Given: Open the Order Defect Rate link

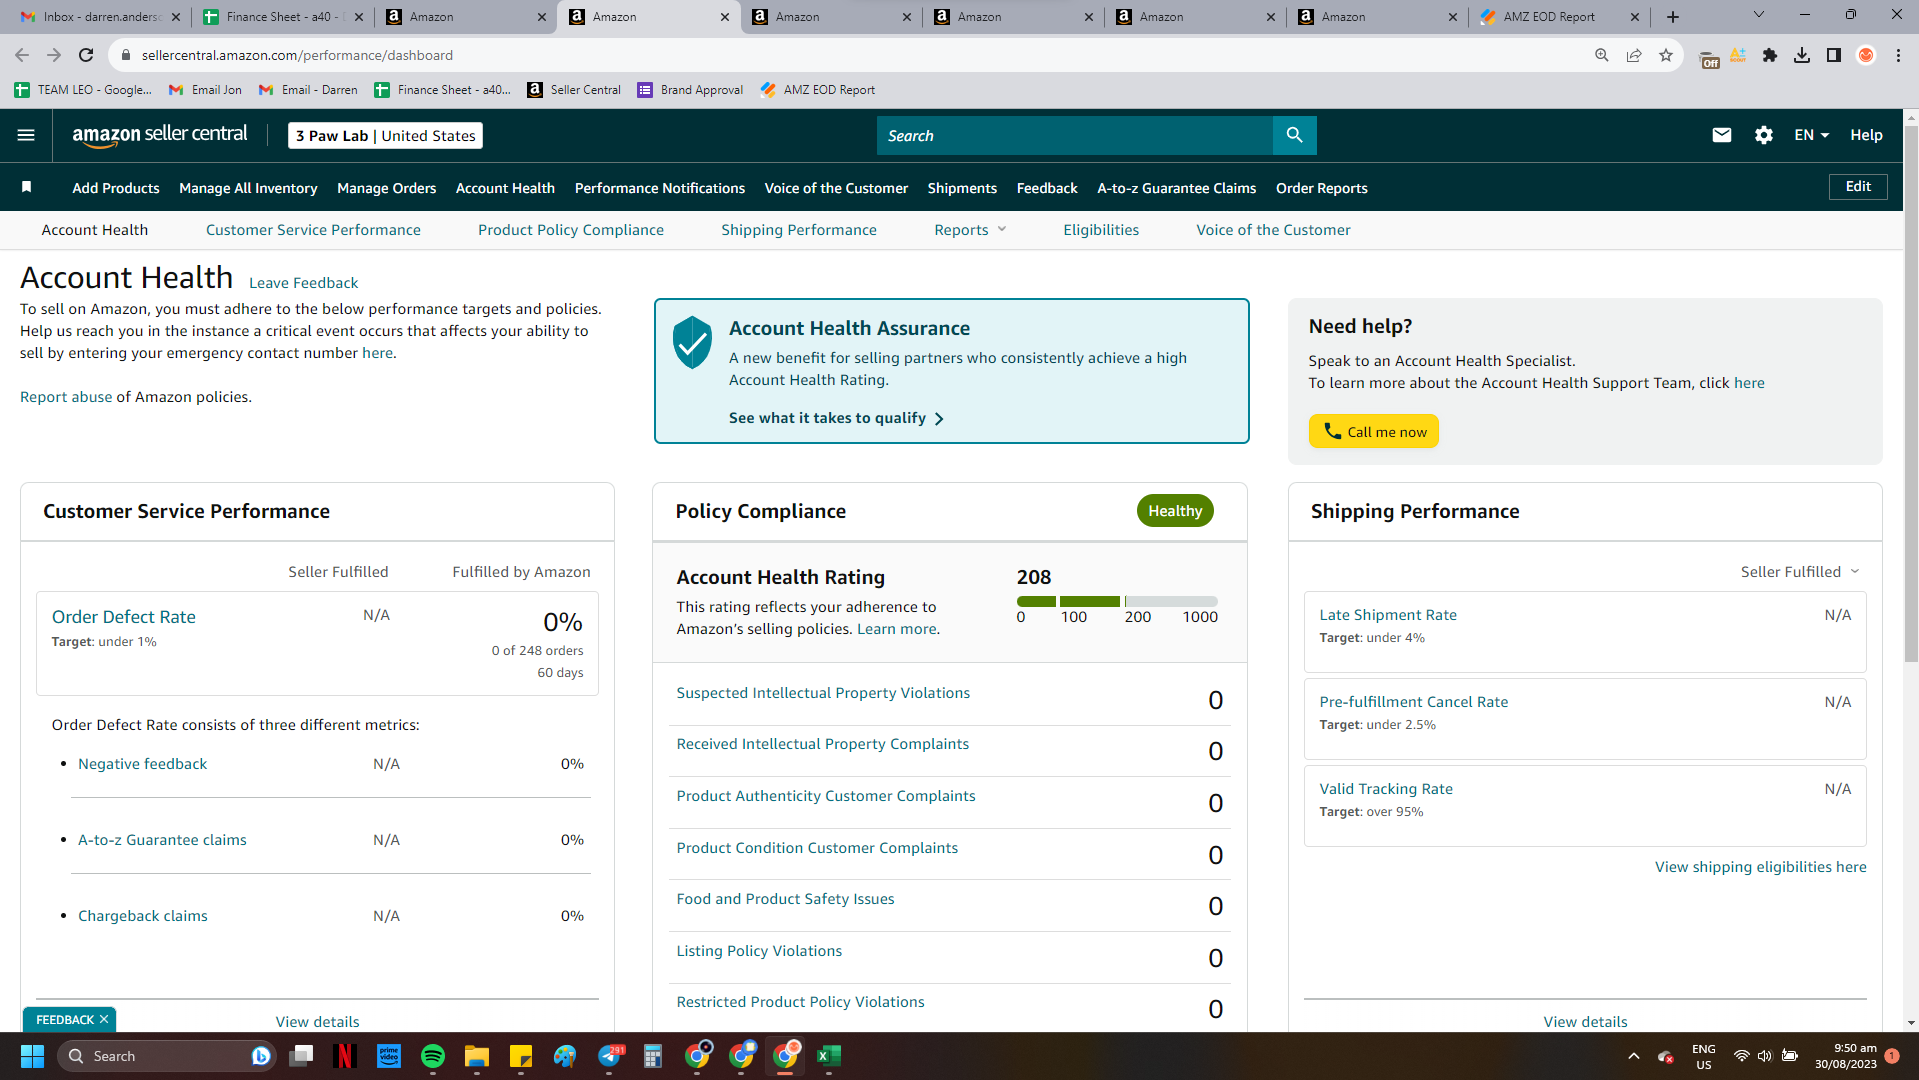Looking at the screenshot, I should (x=124, y=617).
